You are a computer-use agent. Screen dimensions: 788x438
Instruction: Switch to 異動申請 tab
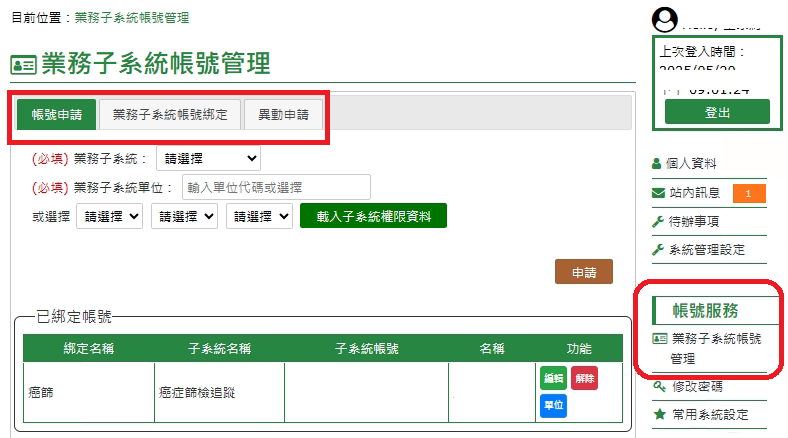pos(283,114)
